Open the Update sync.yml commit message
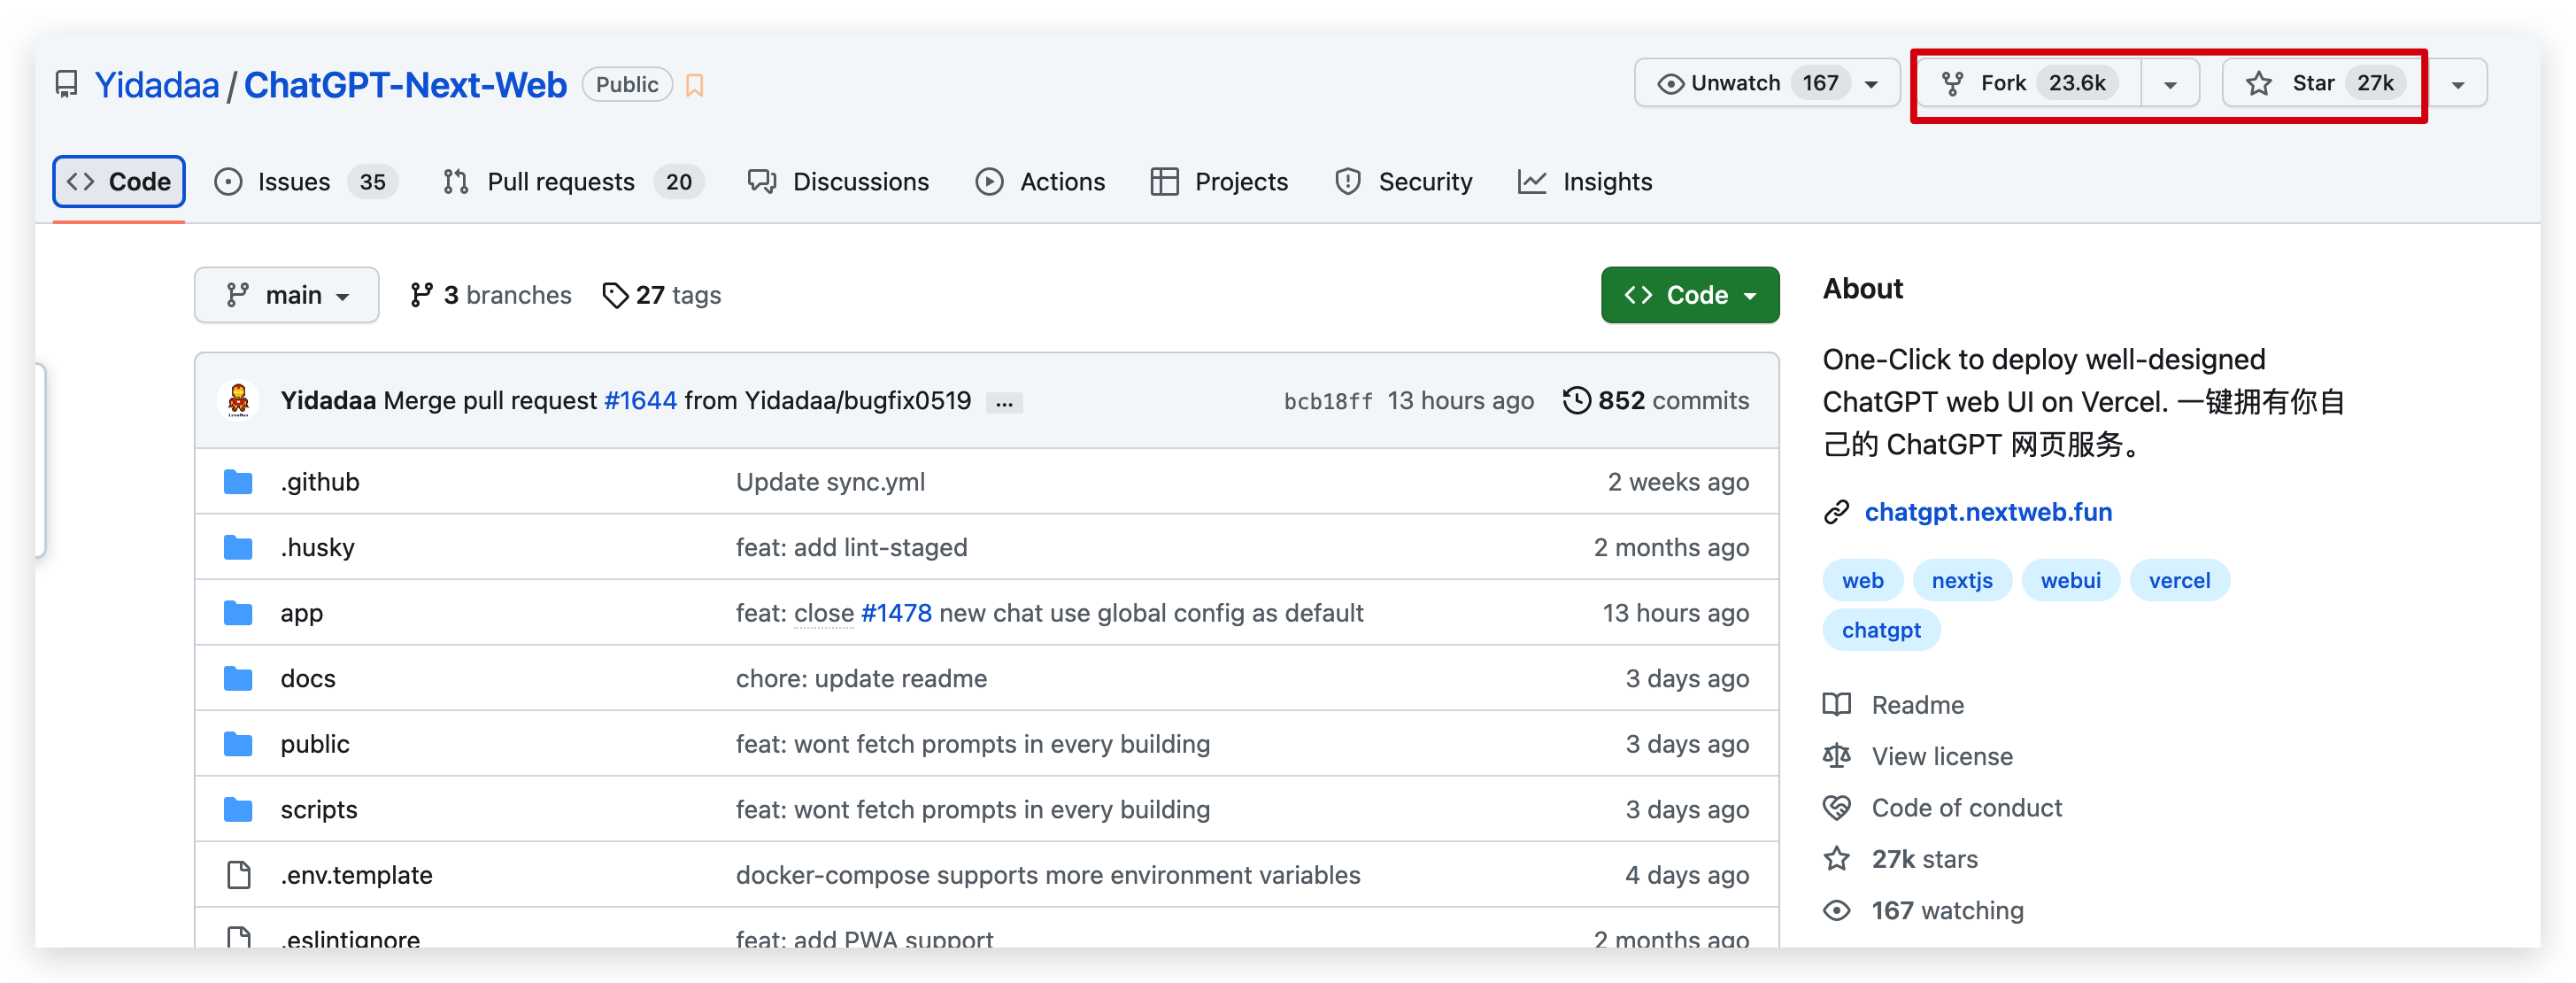This screenshot has width=2576, height=983. (x=830, y=482)
